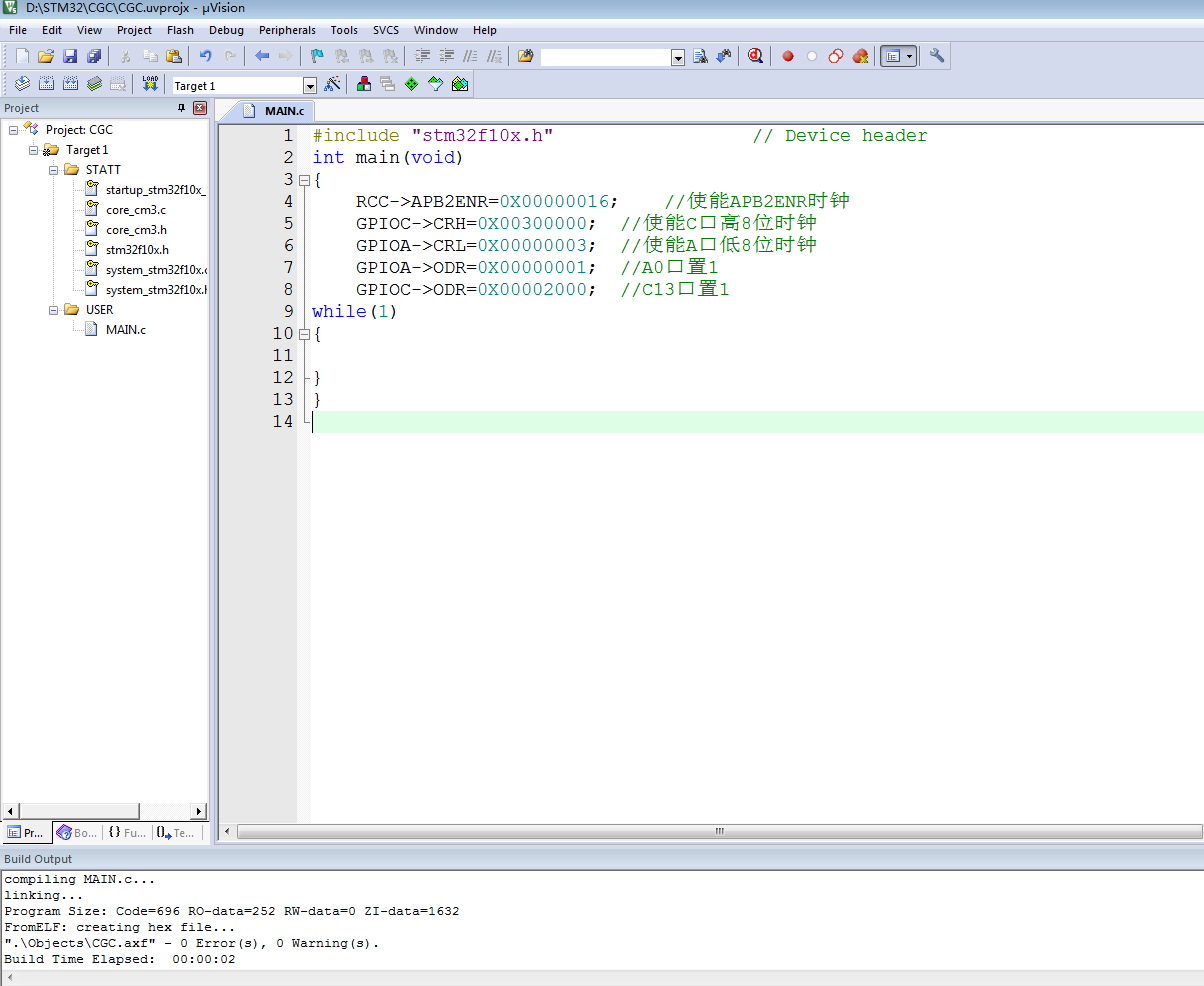
Task: Click the Incremental Find icon
Action: pyautogui.click(x=724, y=56)
